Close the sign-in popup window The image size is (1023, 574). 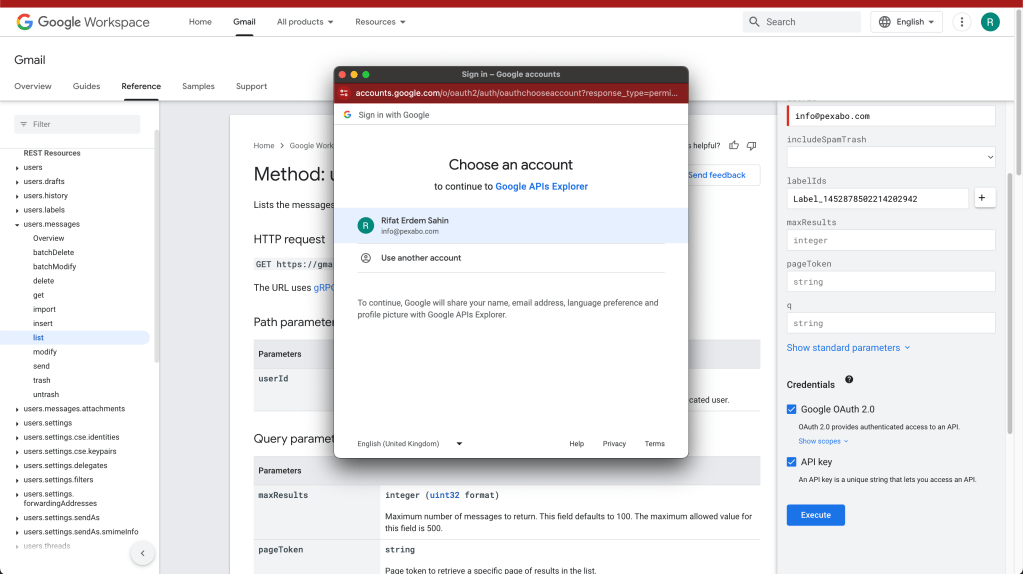(x=343, y=74)
